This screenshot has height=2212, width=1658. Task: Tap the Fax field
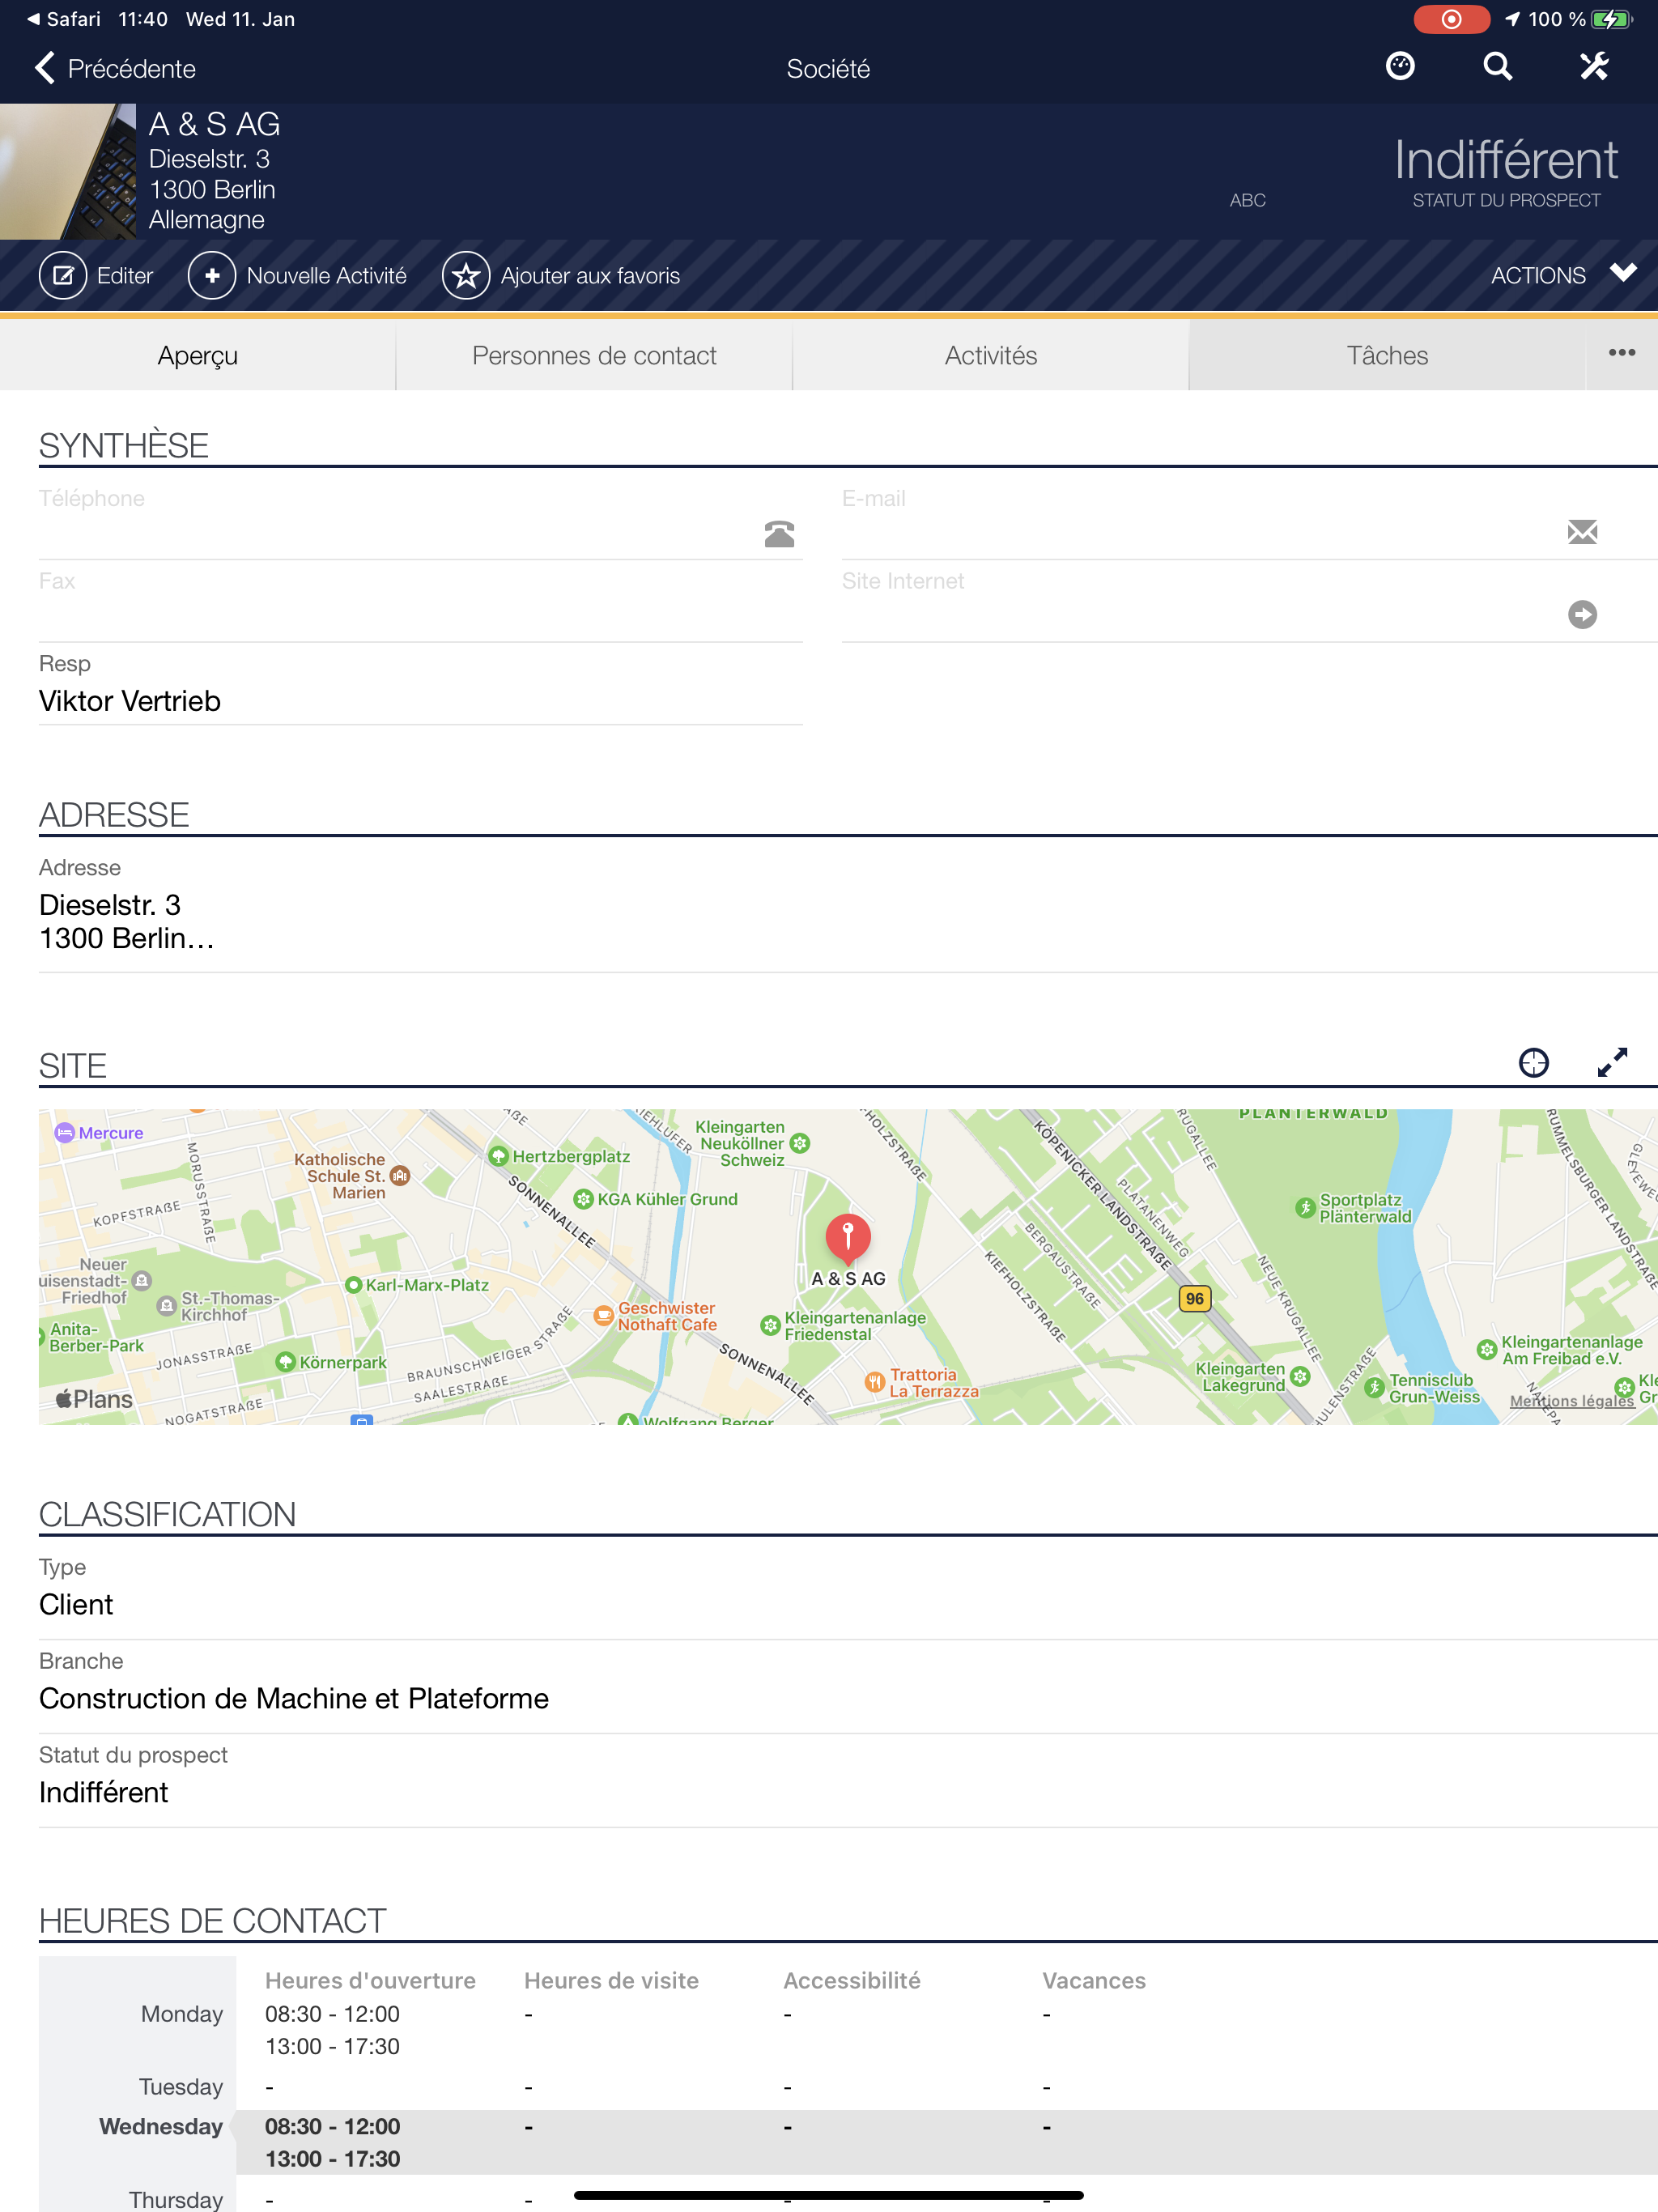point(420,602)
